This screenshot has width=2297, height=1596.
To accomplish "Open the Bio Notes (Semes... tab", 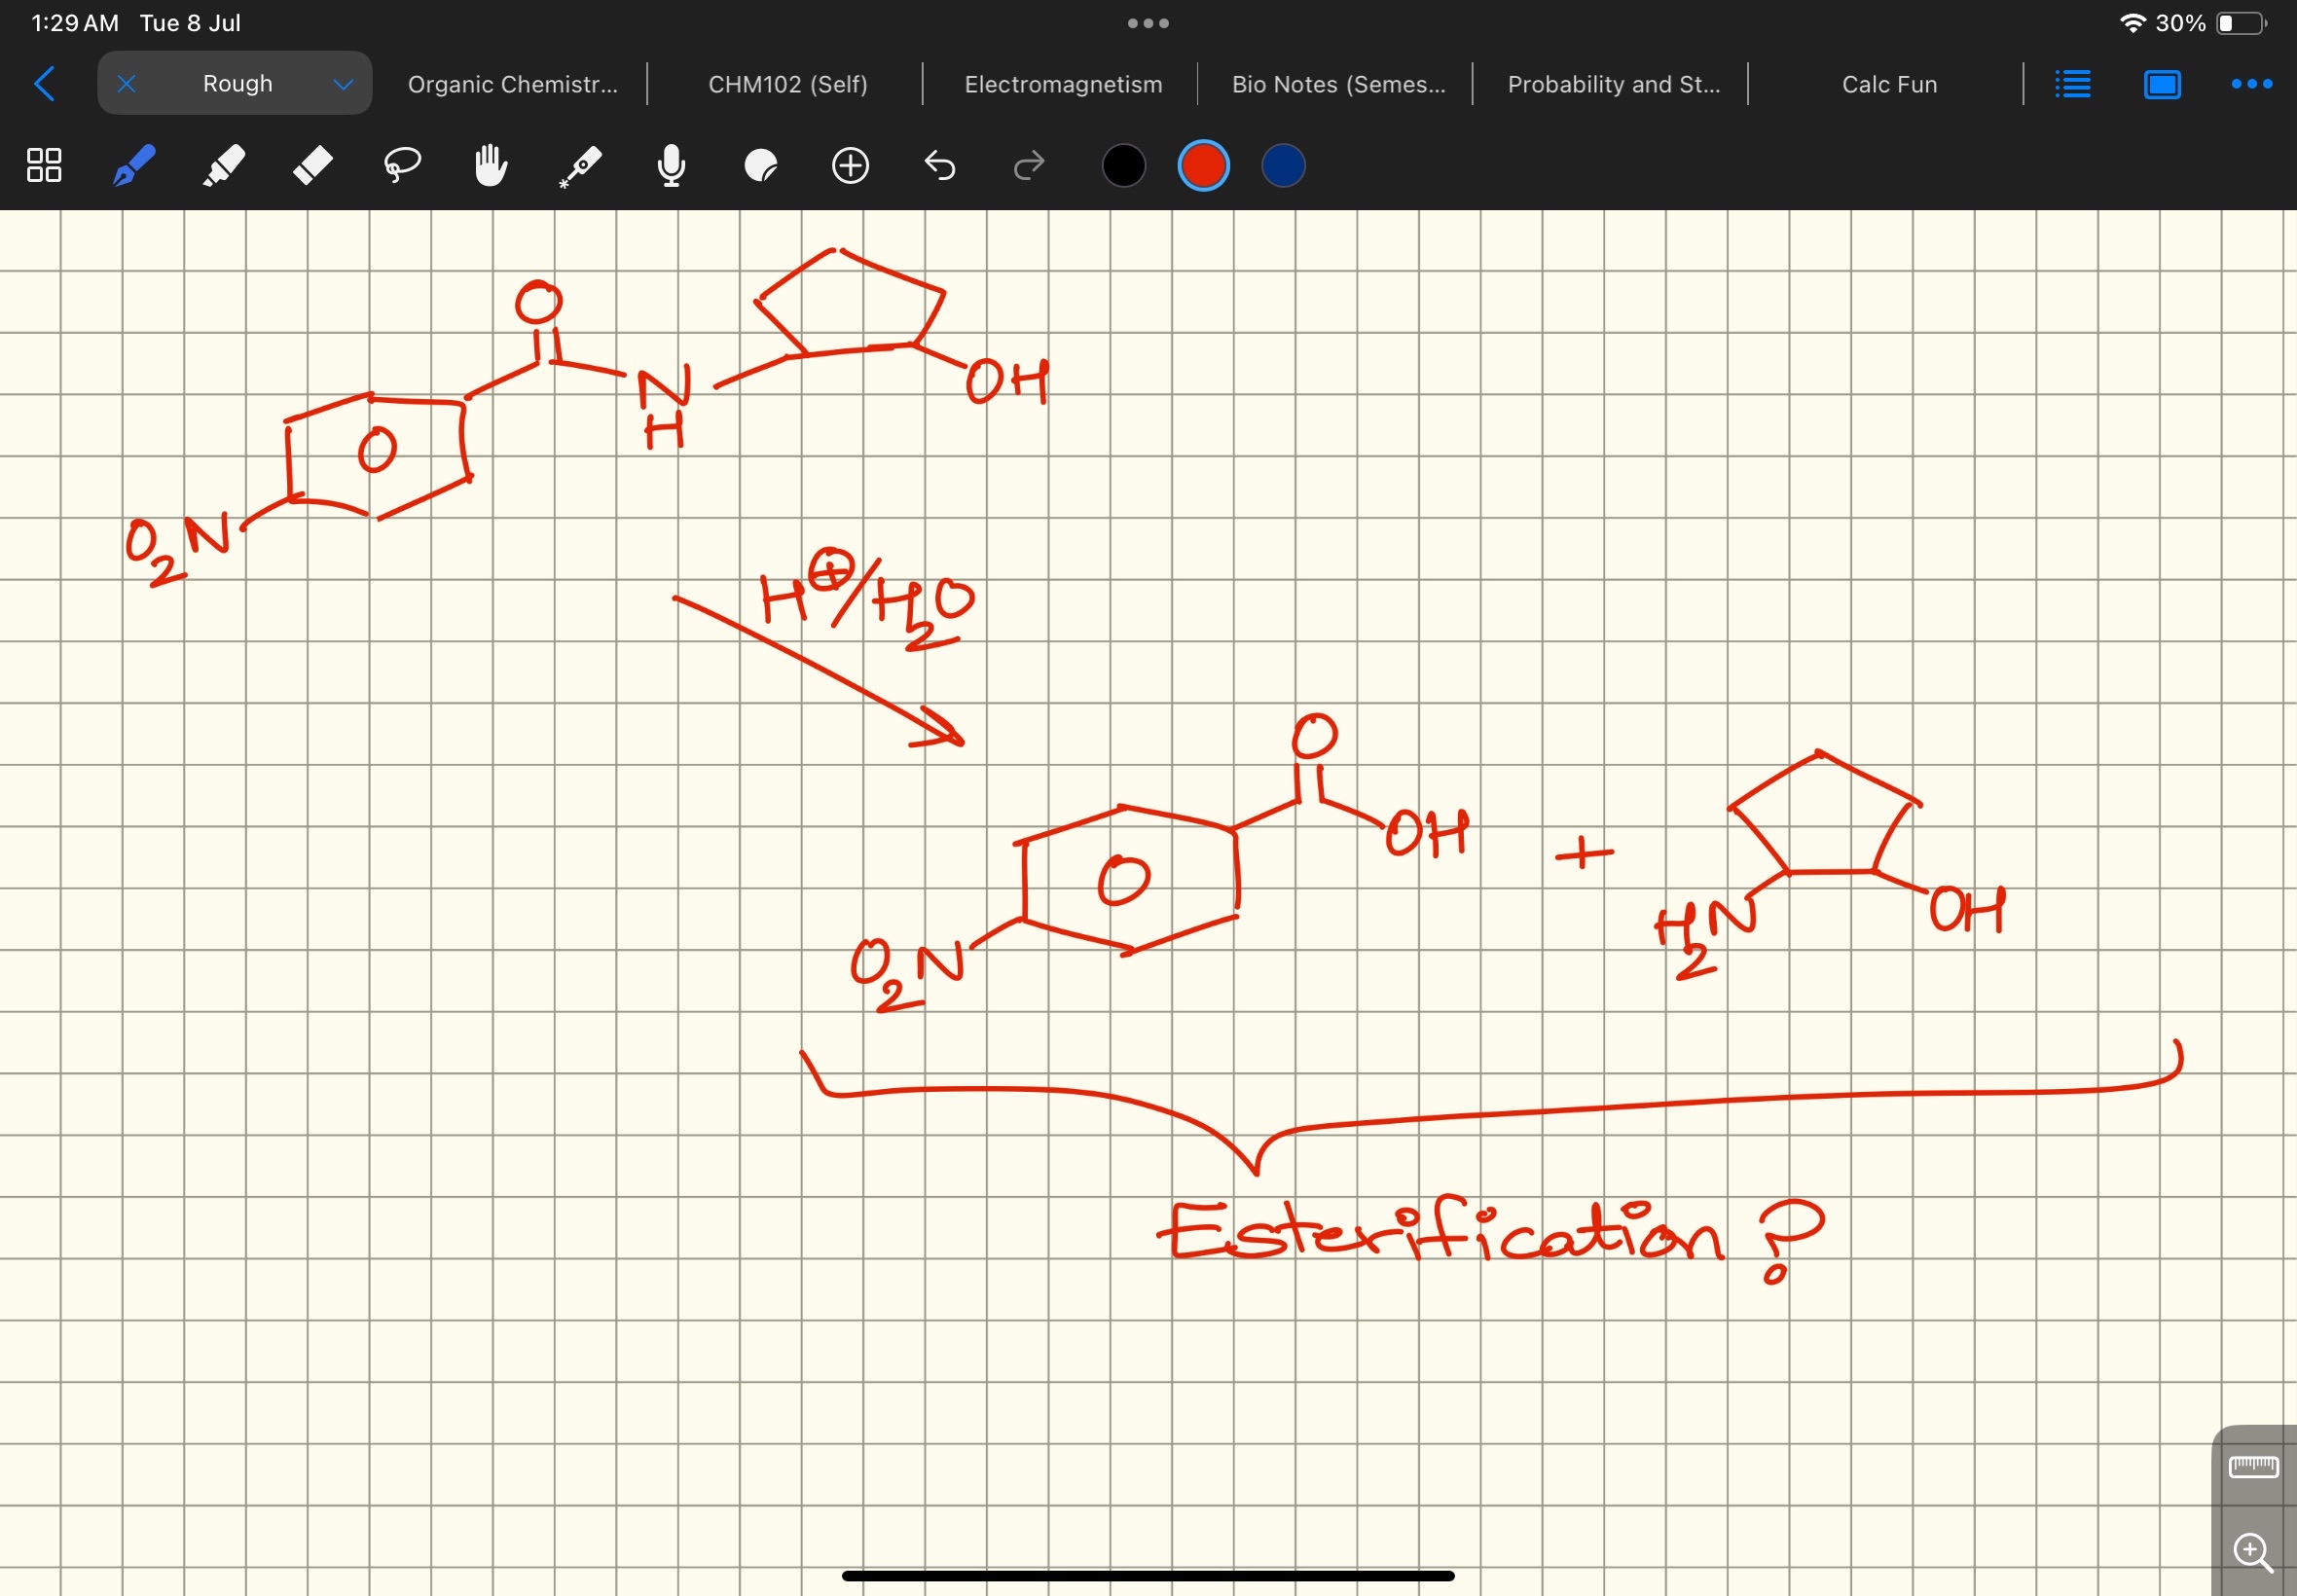I will (x=1338, y=84).
